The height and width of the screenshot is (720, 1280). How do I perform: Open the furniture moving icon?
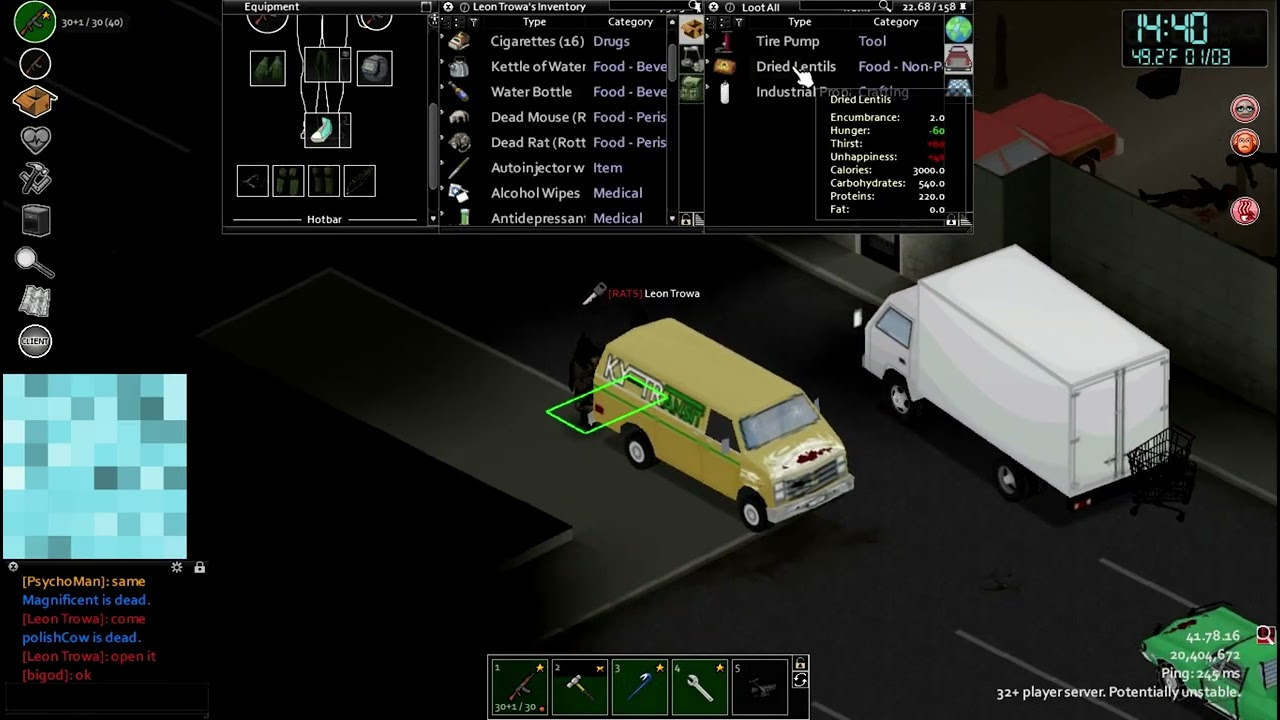coord(35,220)
